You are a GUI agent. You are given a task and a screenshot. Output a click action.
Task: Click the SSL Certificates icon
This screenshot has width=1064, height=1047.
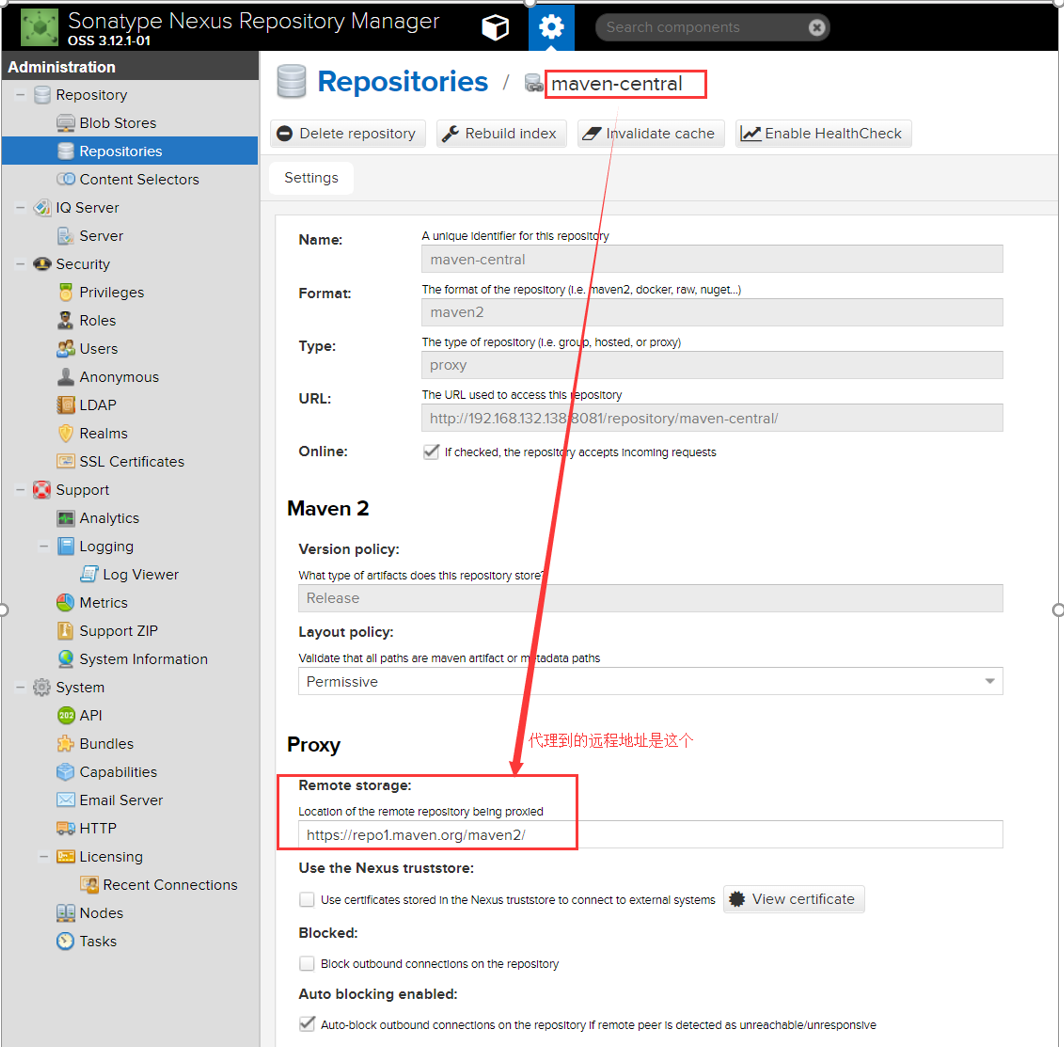[66, 461]
